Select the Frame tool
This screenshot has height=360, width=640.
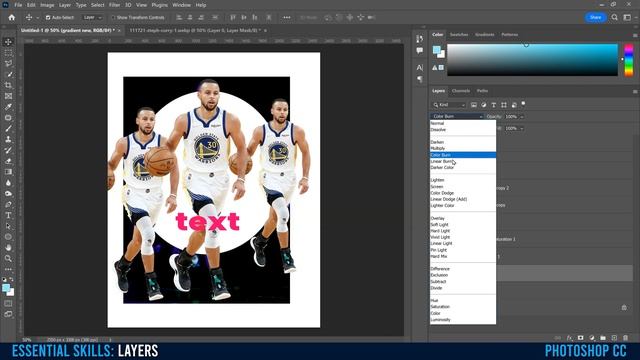click(x=8, y=96)
